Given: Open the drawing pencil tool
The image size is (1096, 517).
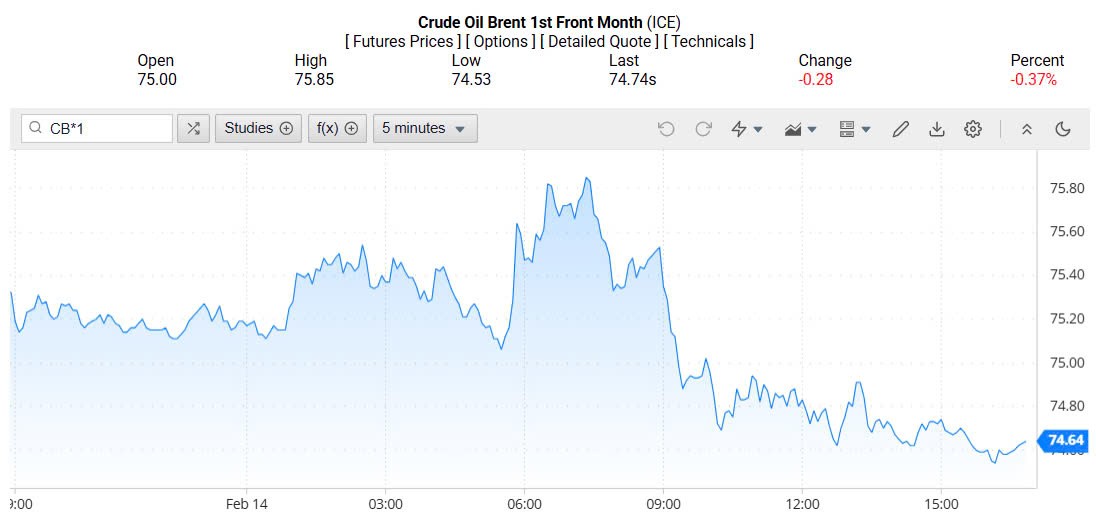Looking at the screenshot, I should 900,129.
